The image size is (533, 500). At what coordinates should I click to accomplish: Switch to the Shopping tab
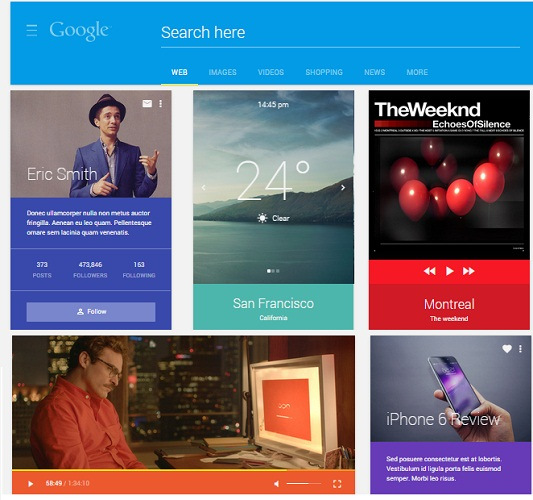point(324,72)
